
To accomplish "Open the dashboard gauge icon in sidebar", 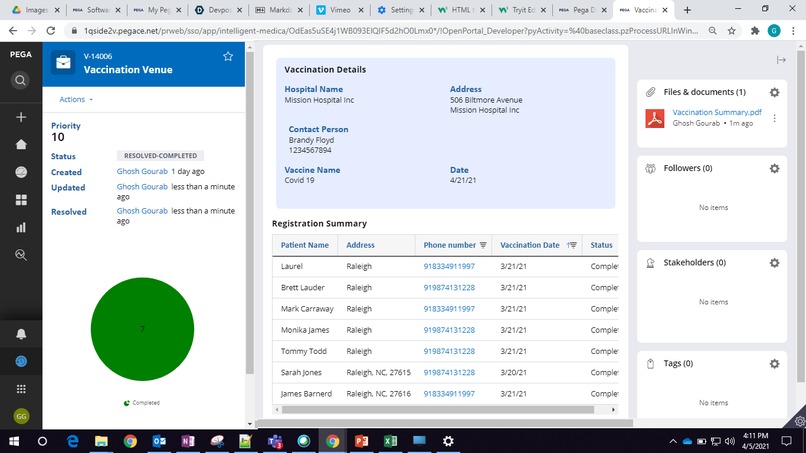I will tap(21, 172).
